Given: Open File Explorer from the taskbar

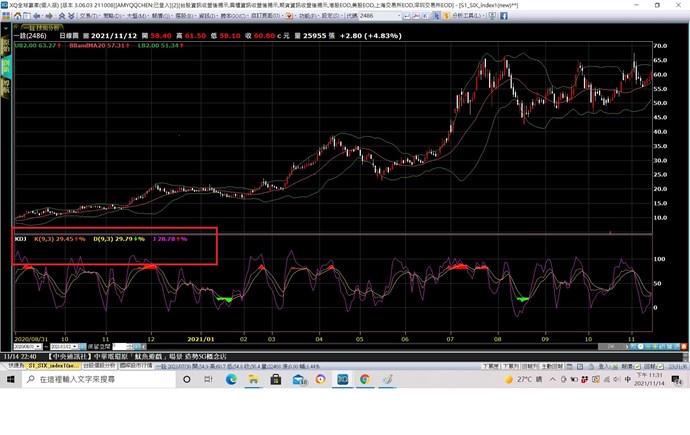Looking at the screenshot, I should (253, 380).
